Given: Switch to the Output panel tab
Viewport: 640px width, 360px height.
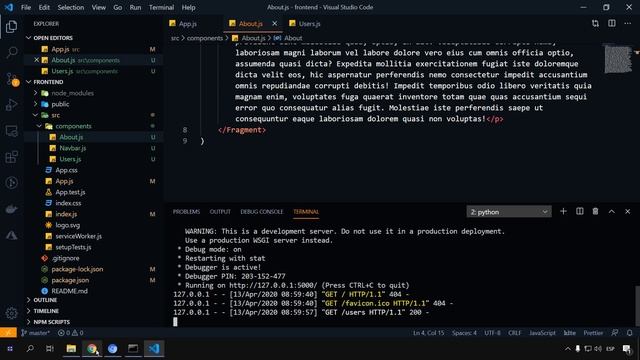Looking at the screenshot, I should click(x=220, y=211).
